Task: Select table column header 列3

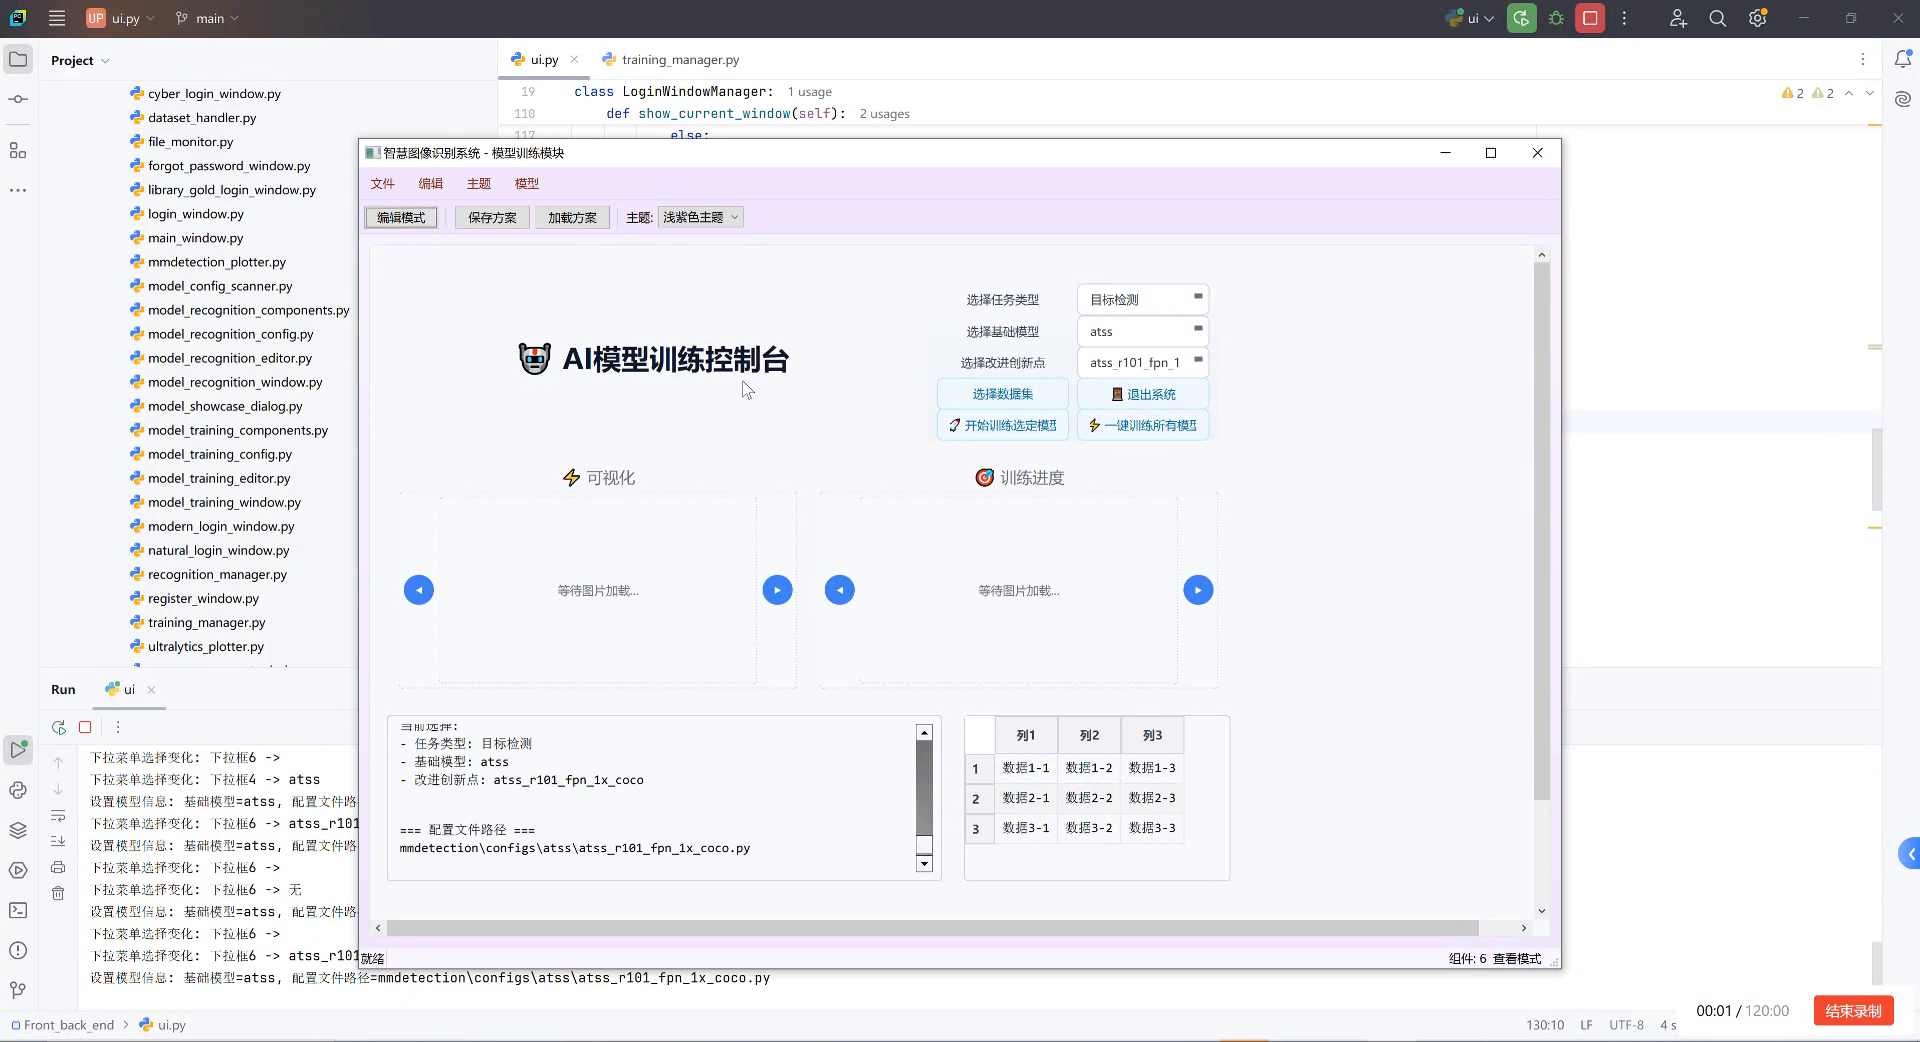Action: pyautogui.click(x=1152, y=735)
